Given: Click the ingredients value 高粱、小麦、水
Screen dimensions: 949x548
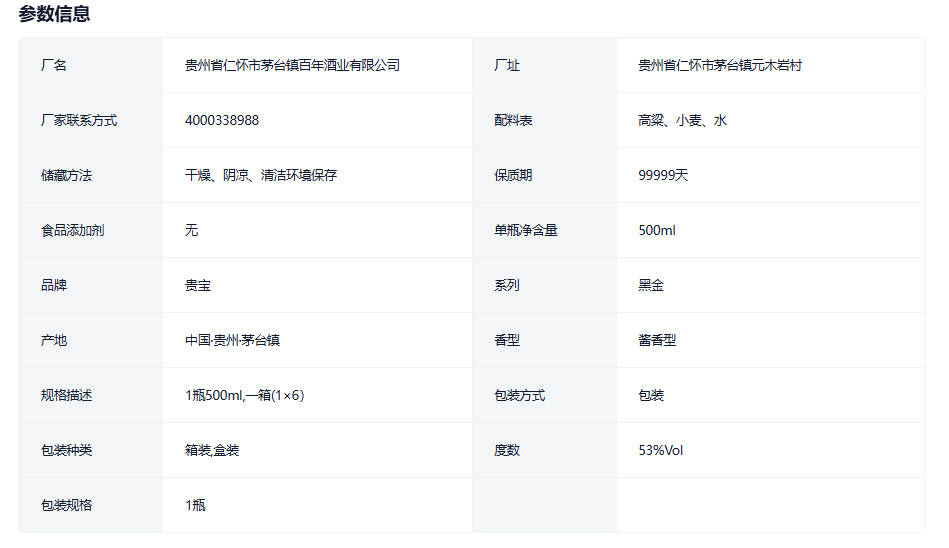Looking at the screenshot, I should coord(682,120).
